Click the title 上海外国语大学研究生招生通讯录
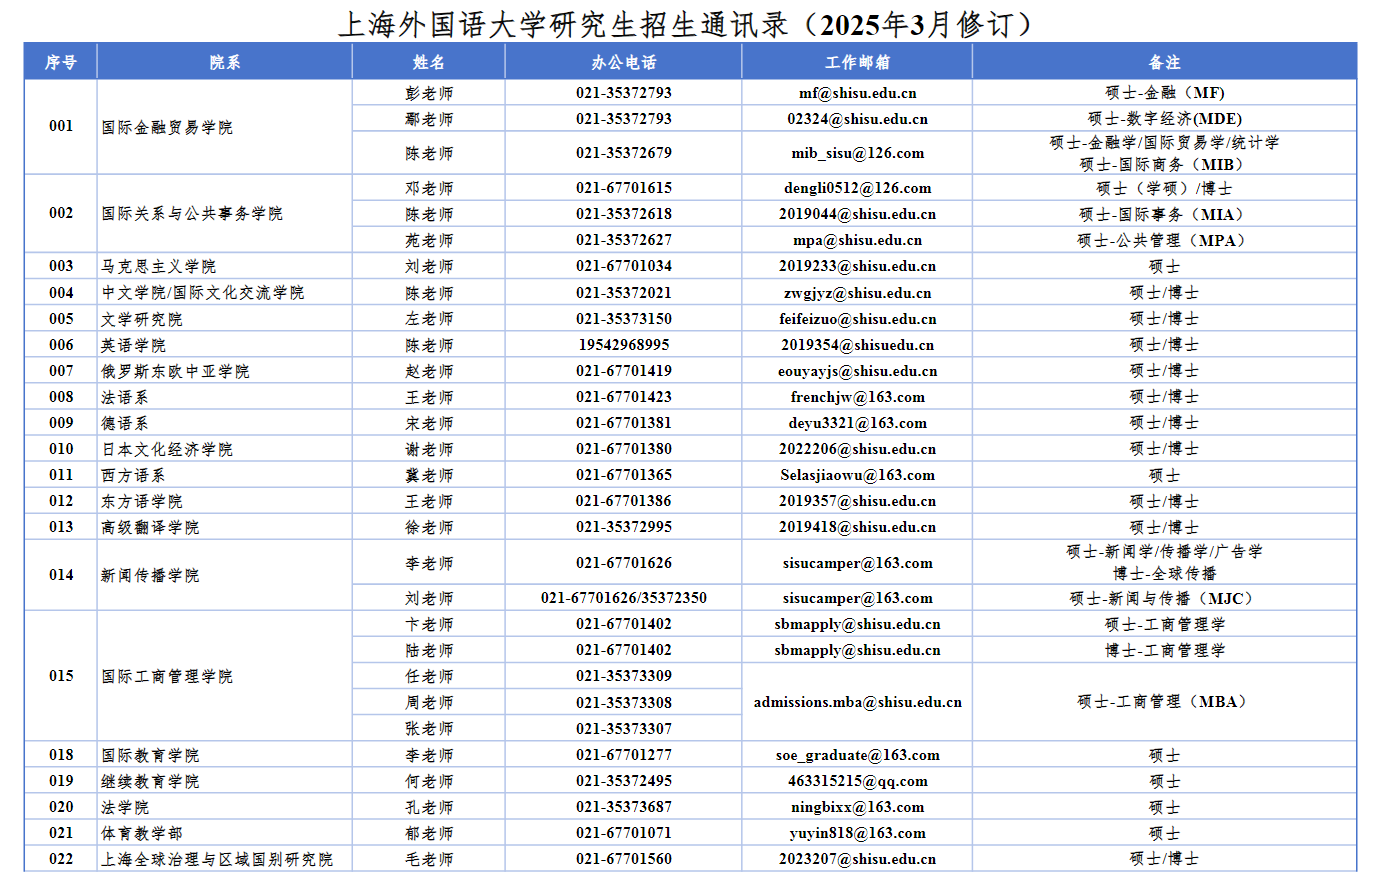The image size is (1383, 895). coord(565,24)
